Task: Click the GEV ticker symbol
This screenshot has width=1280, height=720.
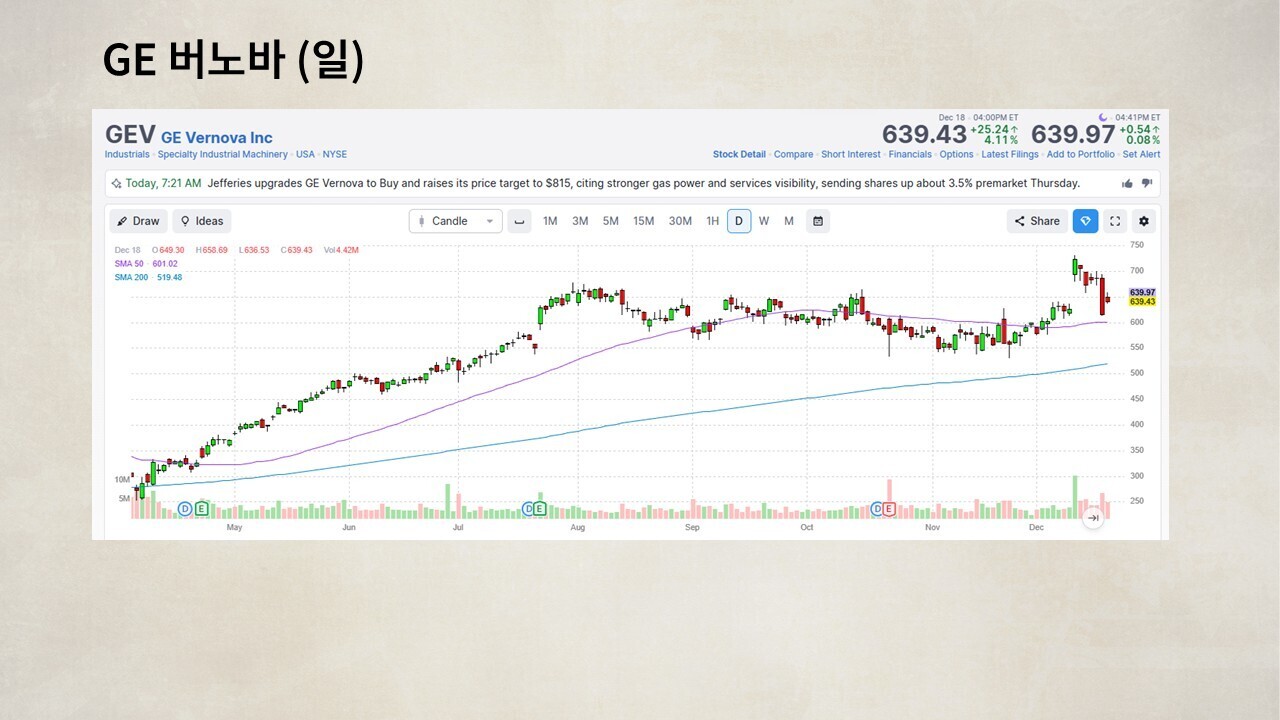Action: [x=130, y=135]
